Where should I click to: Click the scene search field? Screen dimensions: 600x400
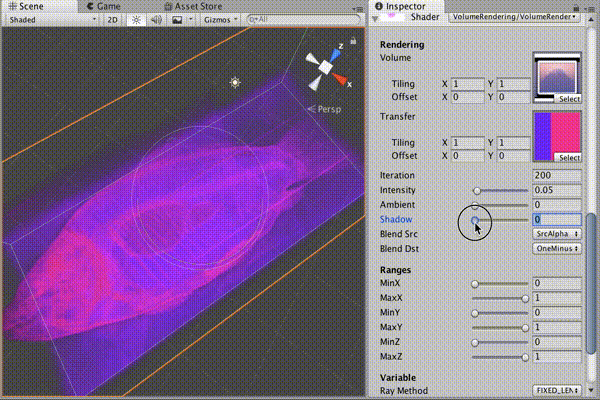click(303, 19)
